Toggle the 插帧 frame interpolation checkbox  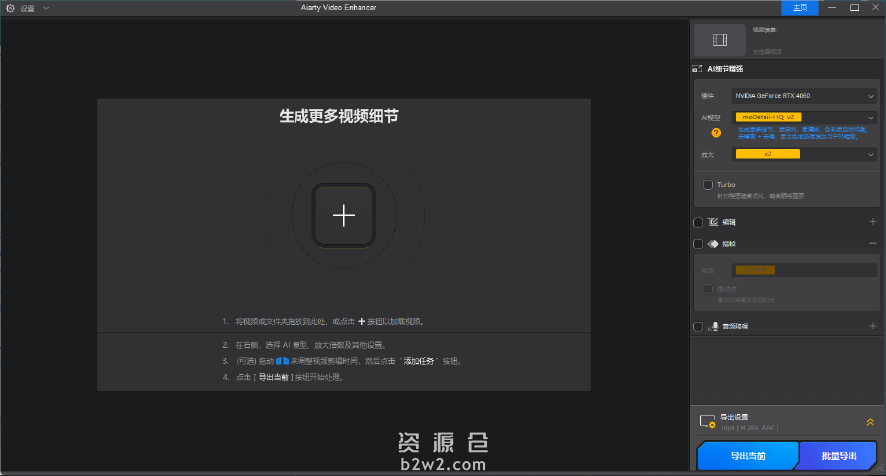point(698,243)
